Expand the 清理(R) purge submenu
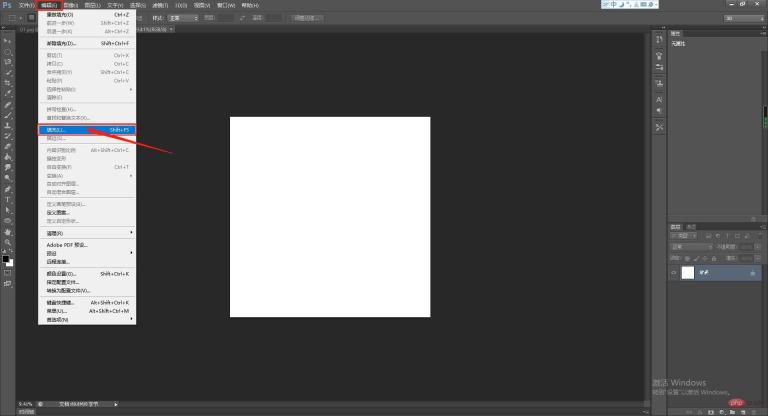The width and height of the screenshot is (768, 416). coord(87,233)
